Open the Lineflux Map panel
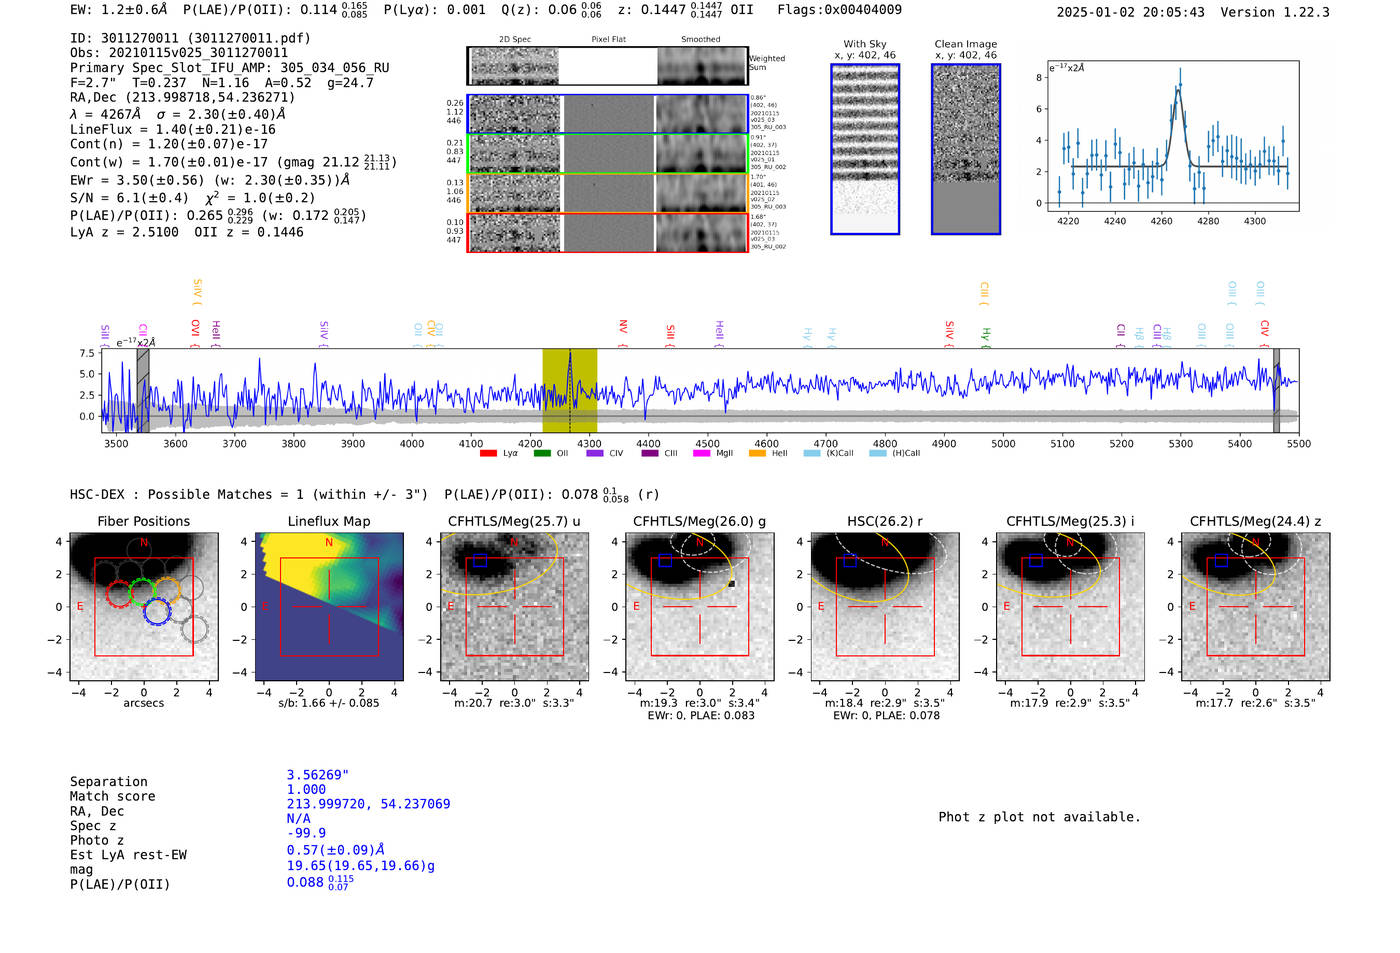 click(329, 606)
